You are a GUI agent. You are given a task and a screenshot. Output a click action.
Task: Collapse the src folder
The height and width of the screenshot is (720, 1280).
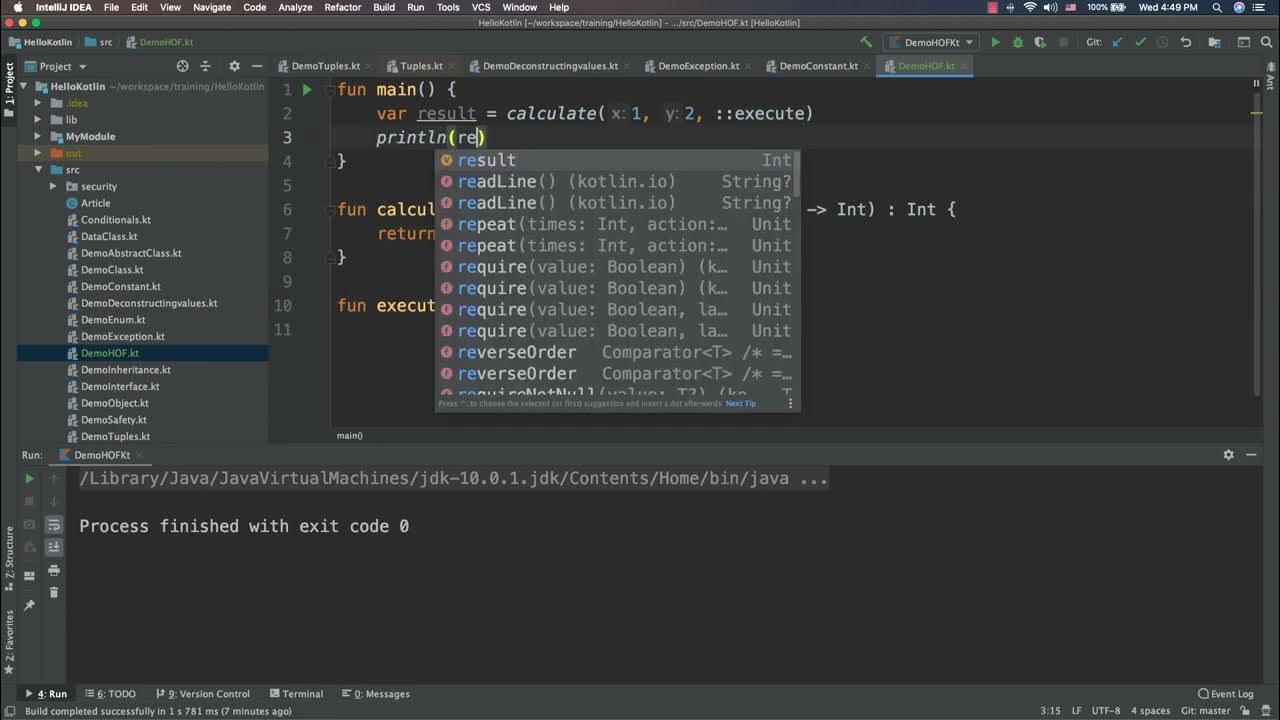pos(38,170)
